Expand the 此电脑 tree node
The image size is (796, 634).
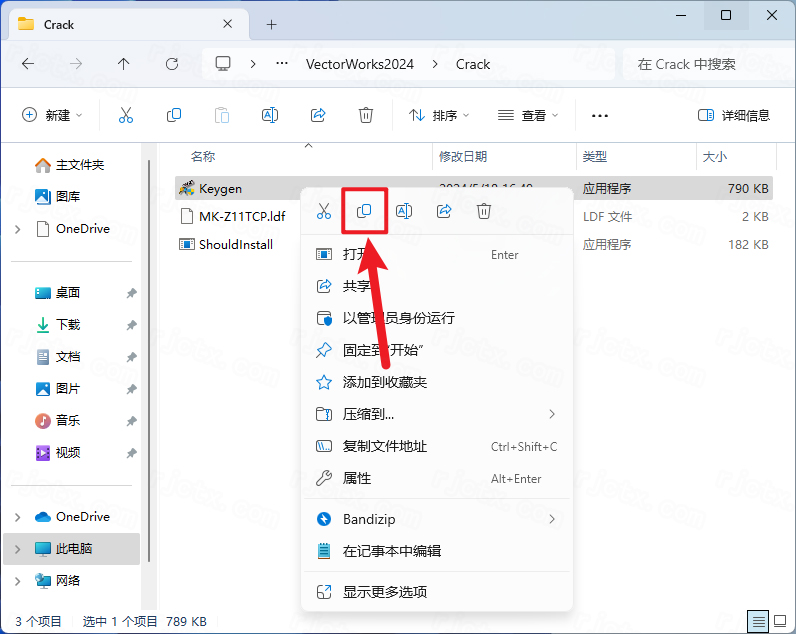click(17, 549)
